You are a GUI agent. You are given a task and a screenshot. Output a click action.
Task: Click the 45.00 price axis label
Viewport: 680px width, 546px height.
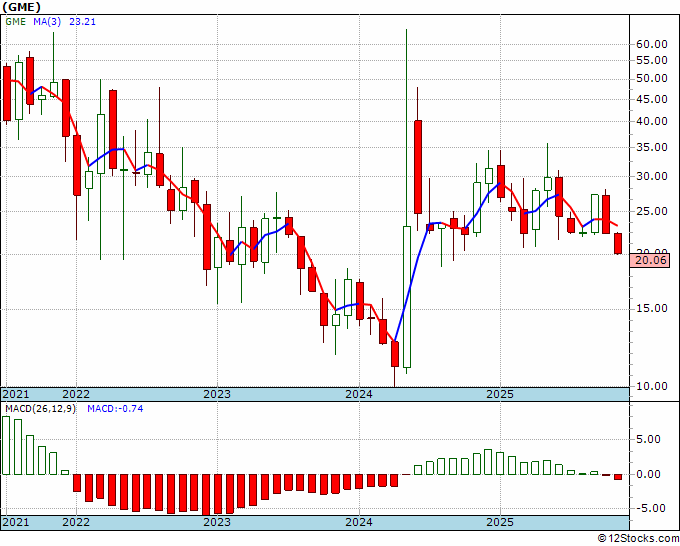pos(651,99)
